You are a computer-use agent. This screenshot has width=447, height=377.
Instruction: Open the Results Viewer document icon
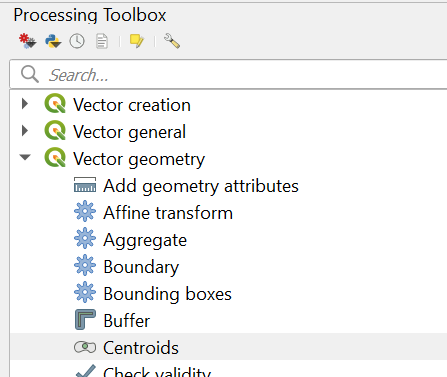pos(102,41)
